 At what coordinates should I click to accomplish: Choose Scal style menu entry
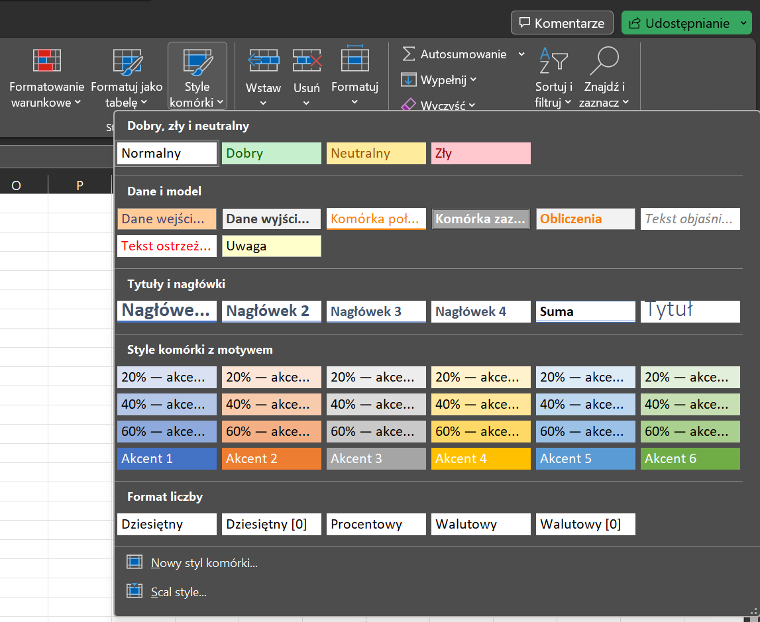[x=178, y=592]
